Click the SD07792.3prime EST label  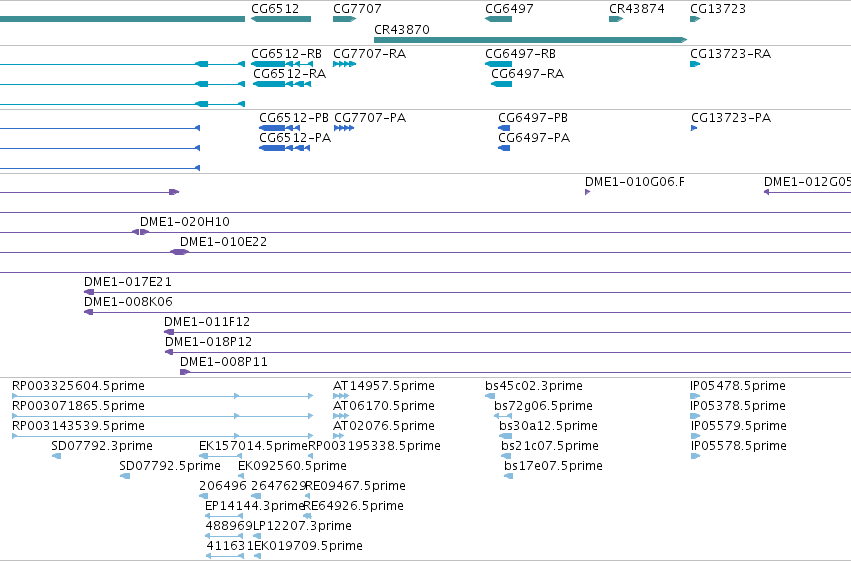click(101, 447)
